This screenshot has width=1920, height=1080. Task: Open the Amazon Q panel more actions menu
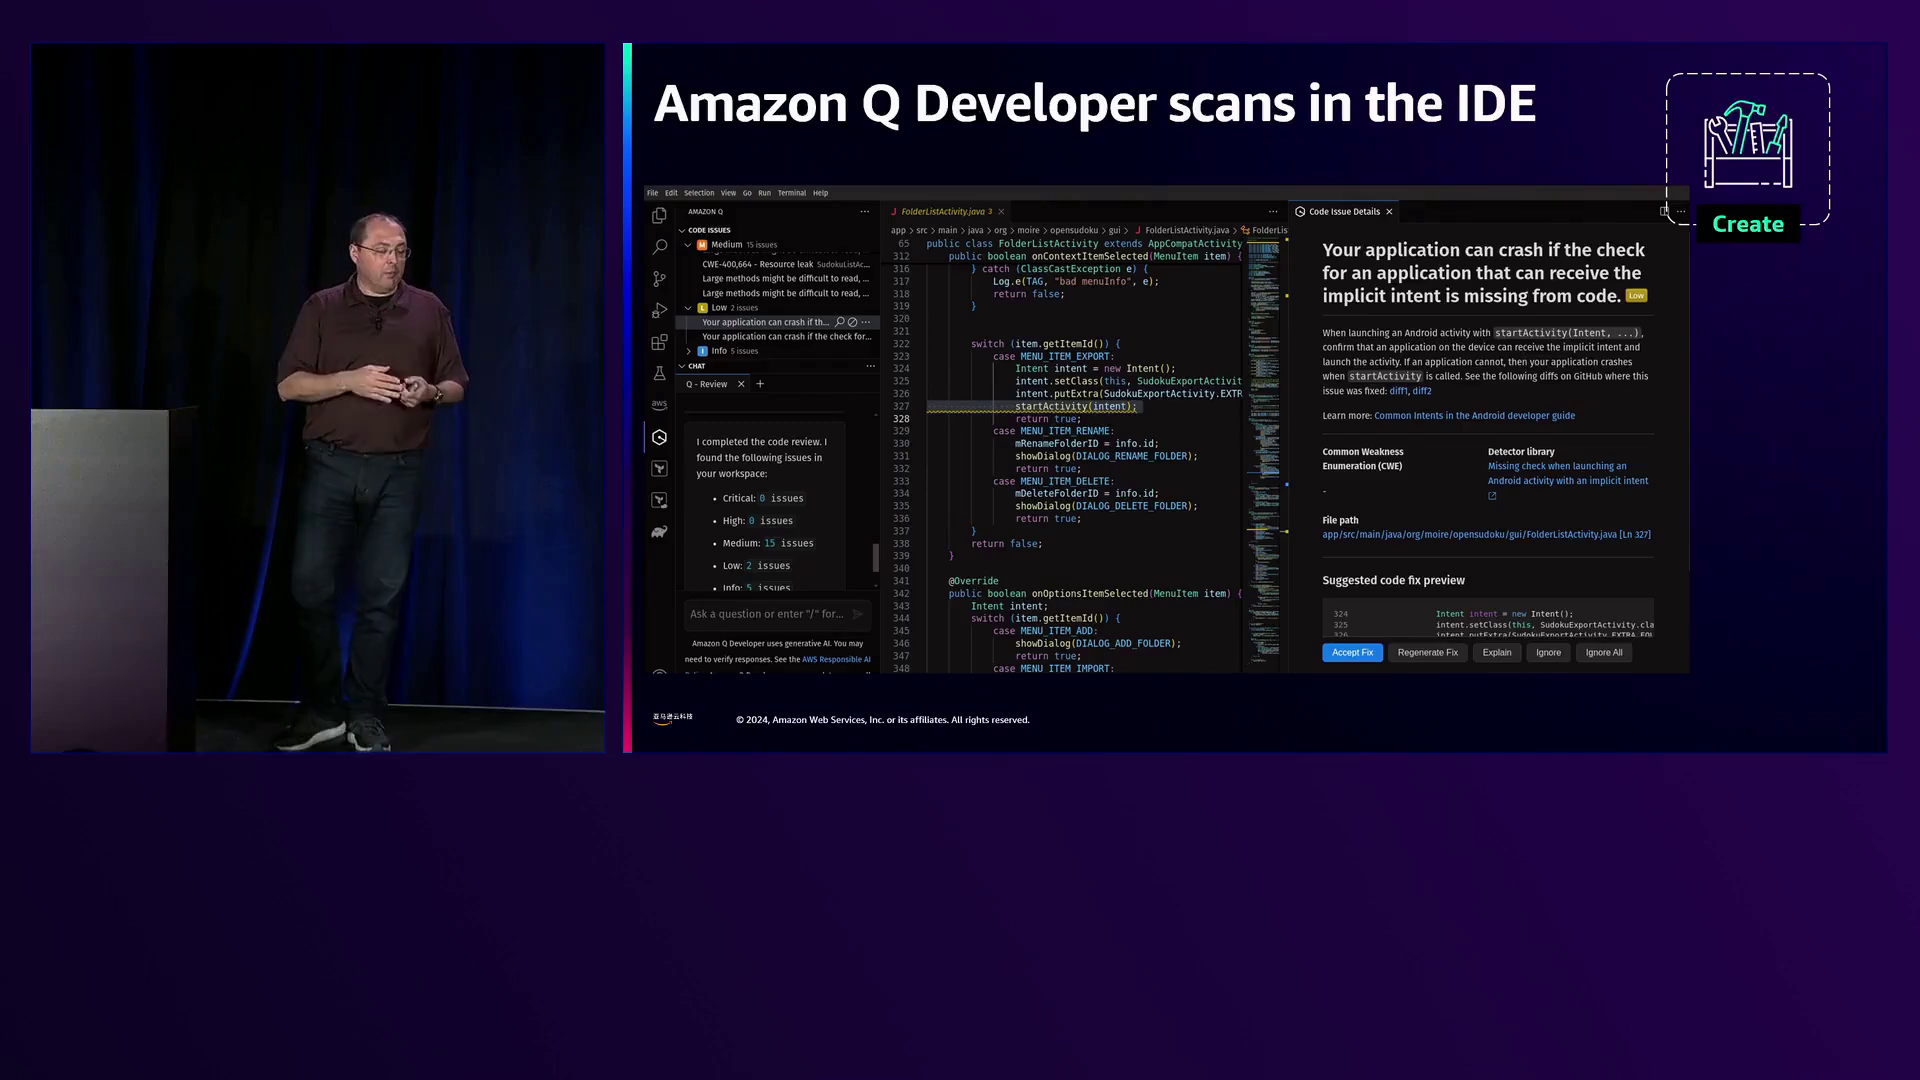click(865, 212)
